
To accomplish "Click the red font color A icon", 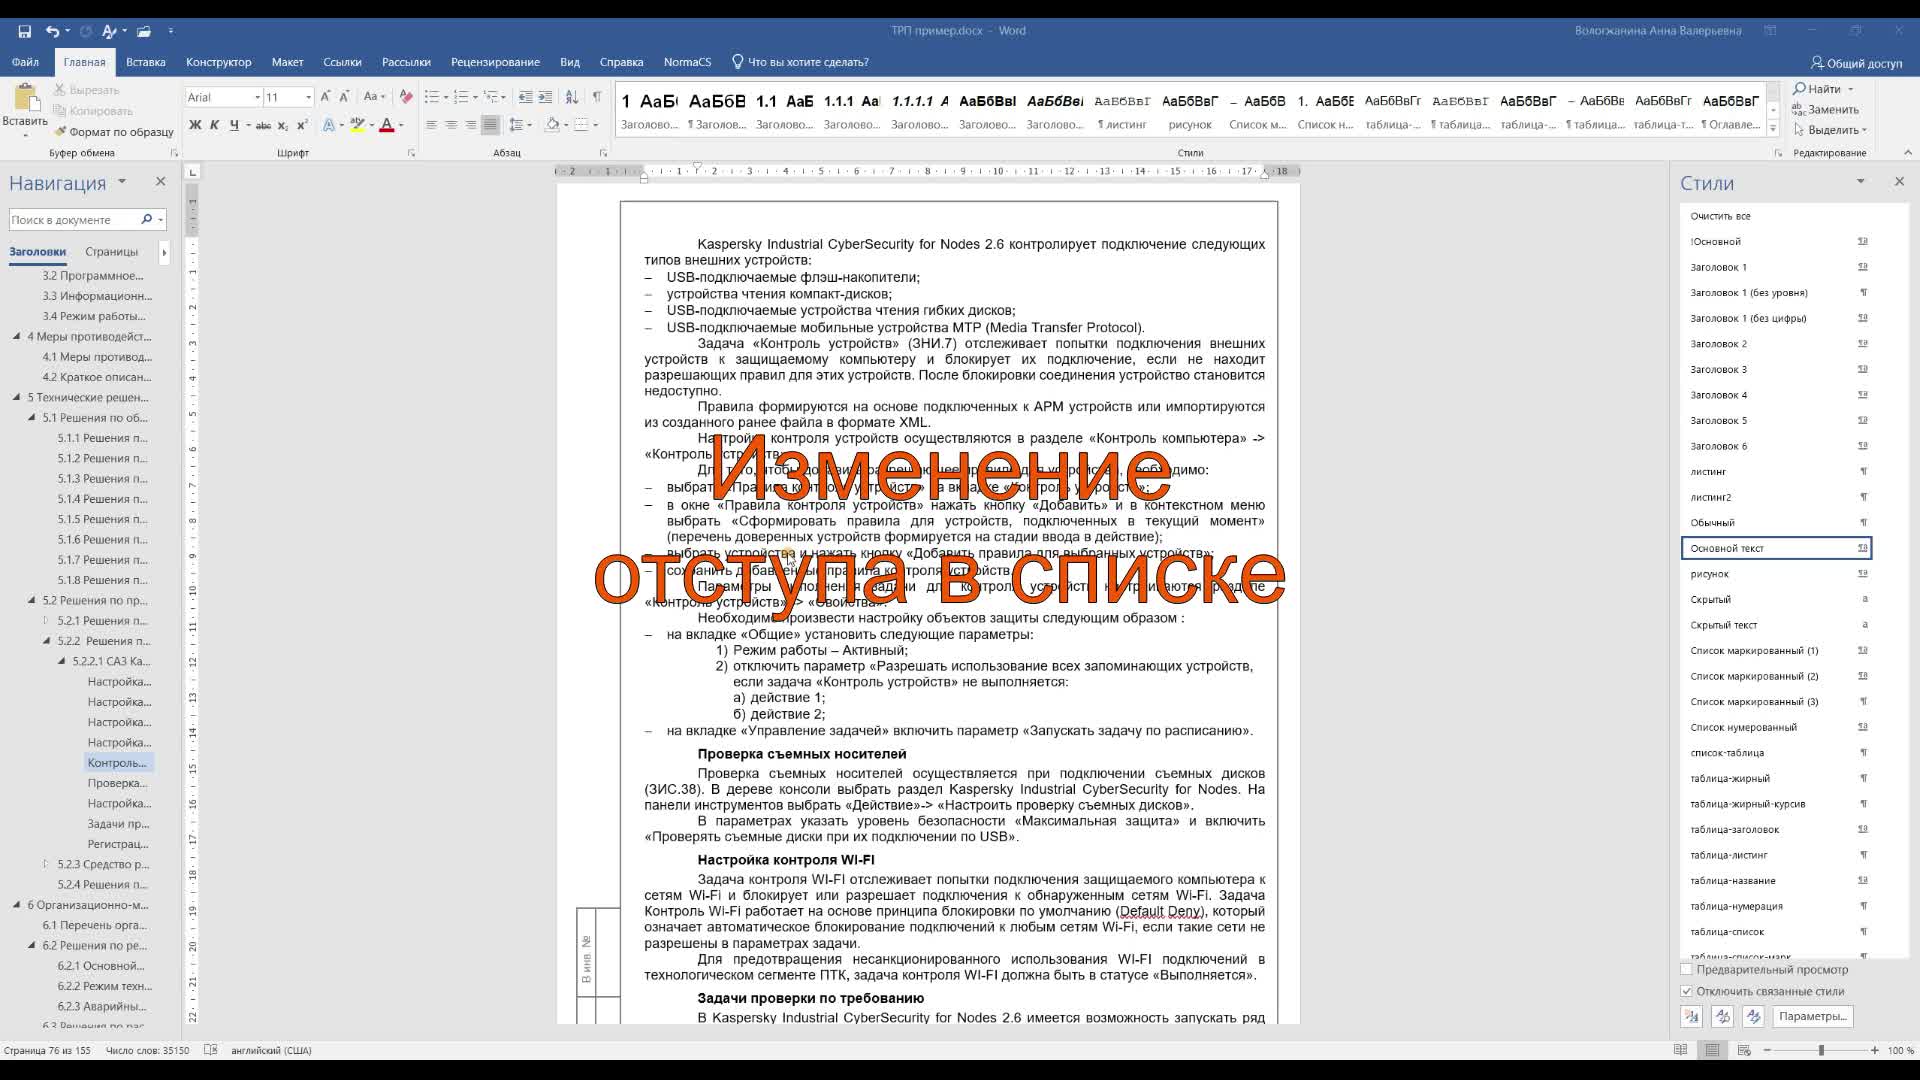I will click(x=387, y=125).
